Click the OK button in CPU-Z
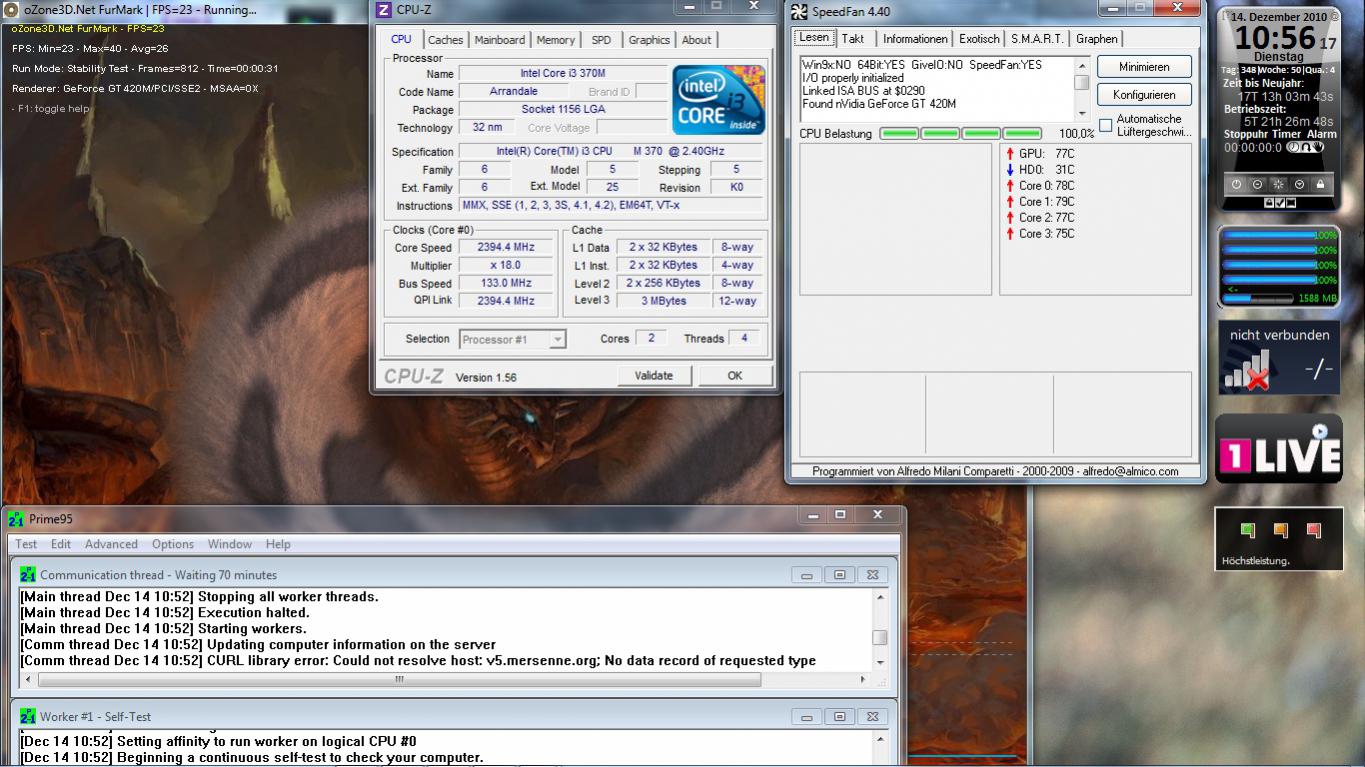The image size is (1365, 767). point(735,376)
